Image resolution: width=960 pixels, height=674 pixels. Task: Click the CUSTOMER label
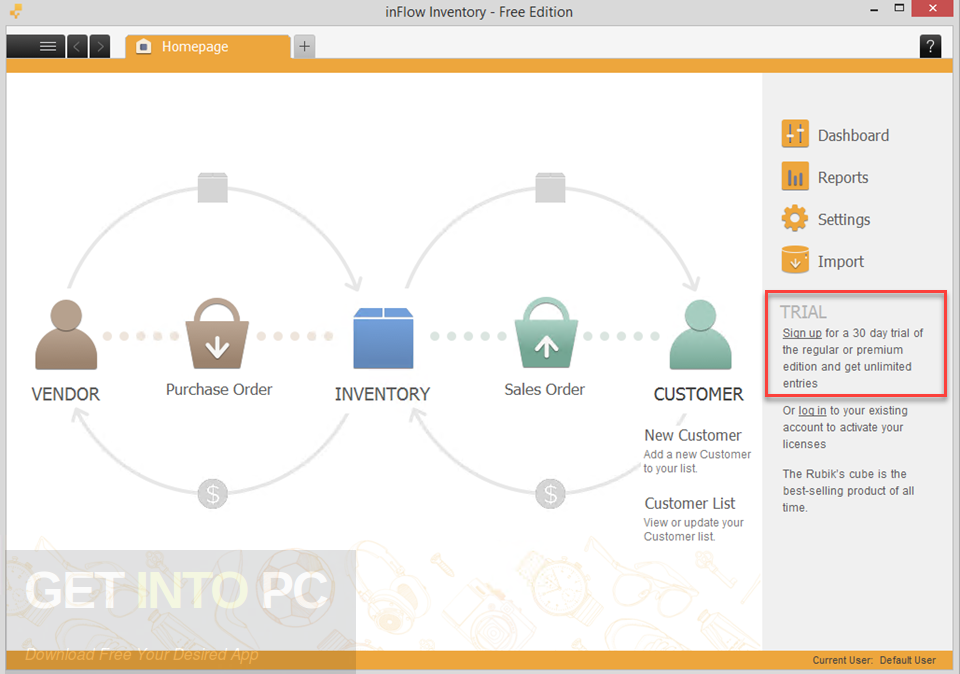coord(699,394)
